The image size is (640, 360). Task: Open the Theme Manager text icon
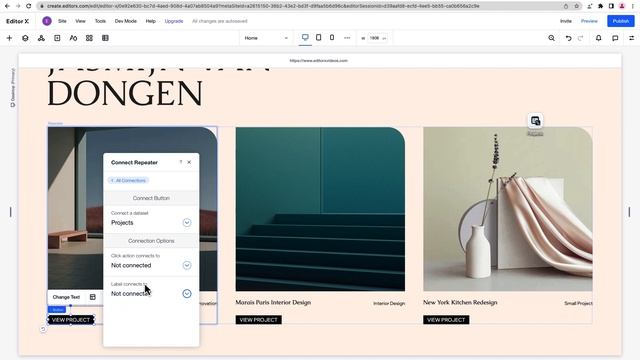pyautogui.click(x=73, y=38)
